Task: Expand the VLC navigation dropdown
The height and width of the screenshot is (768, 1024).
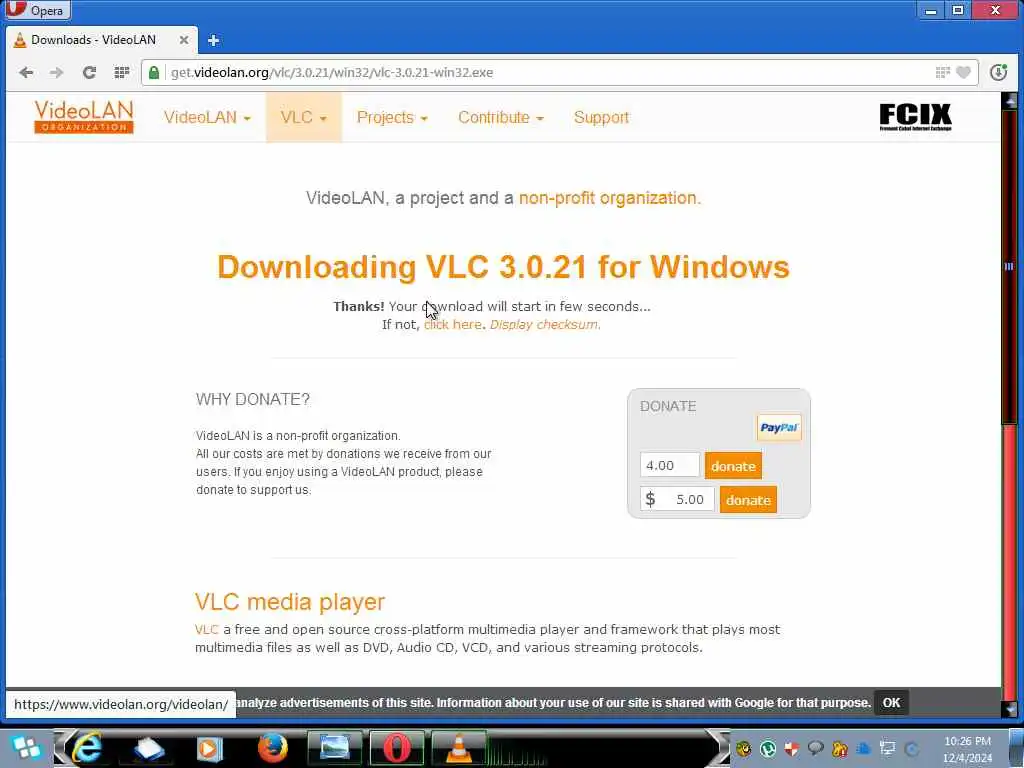Action: click(303, 118)
